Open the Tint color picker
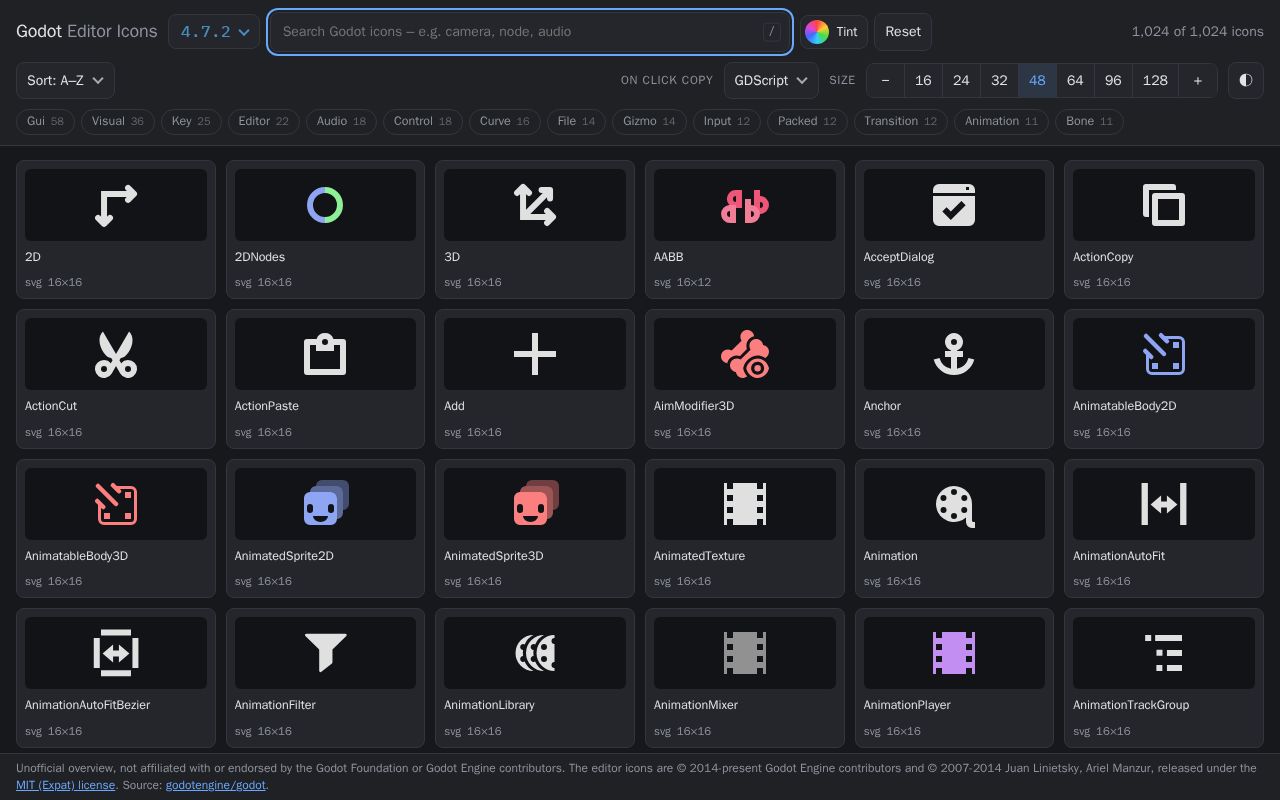The width and height of the screenshot is (1280, 800). (x=833, y=32)
